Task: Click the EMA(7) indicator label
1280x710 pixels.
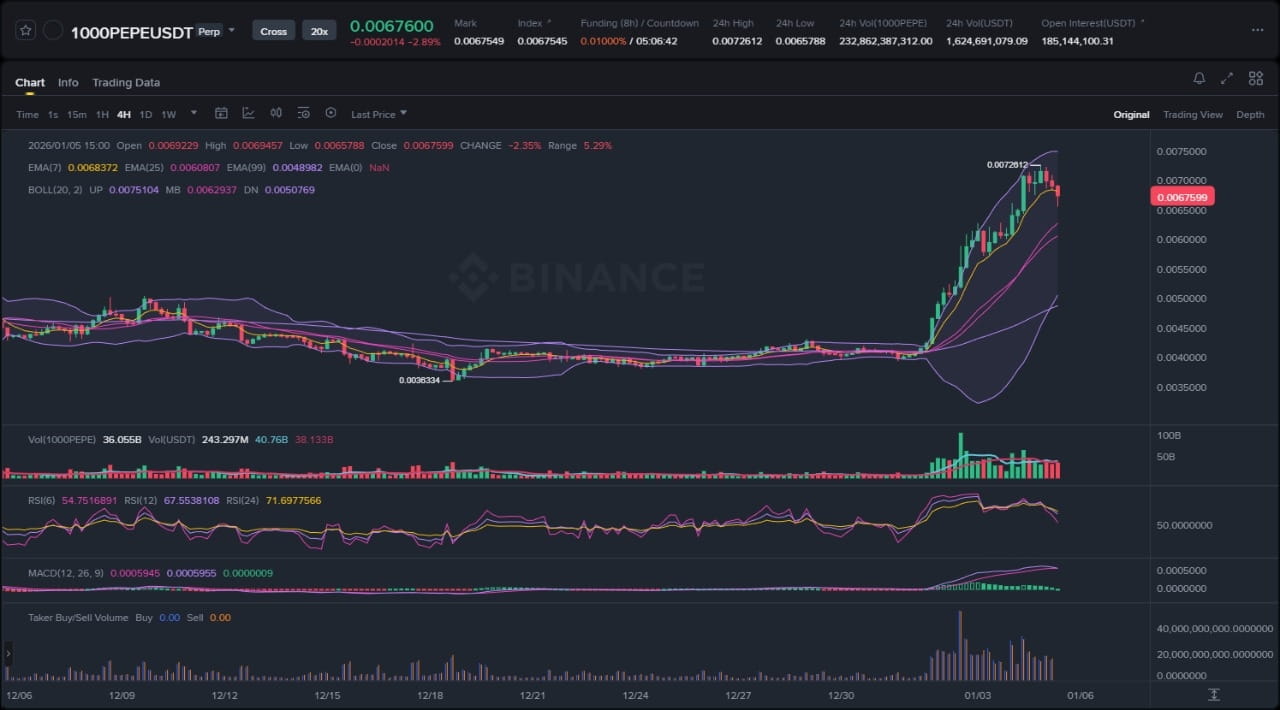Action: (44, 167)
